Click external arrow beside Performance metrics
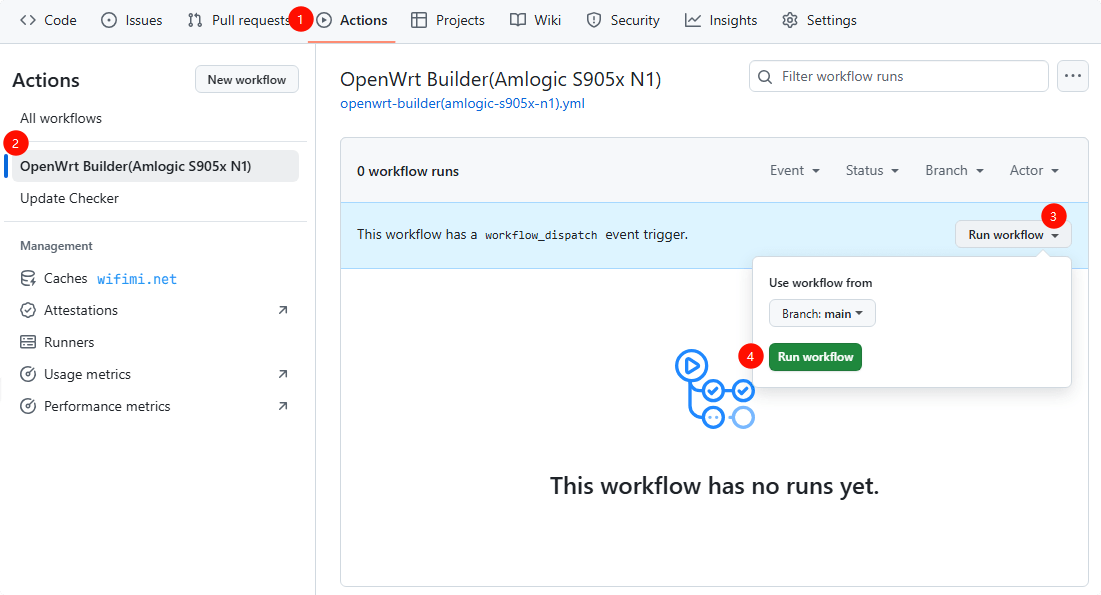The width and height of the screenshot is (1101, 595). click(x=283, y=406)
